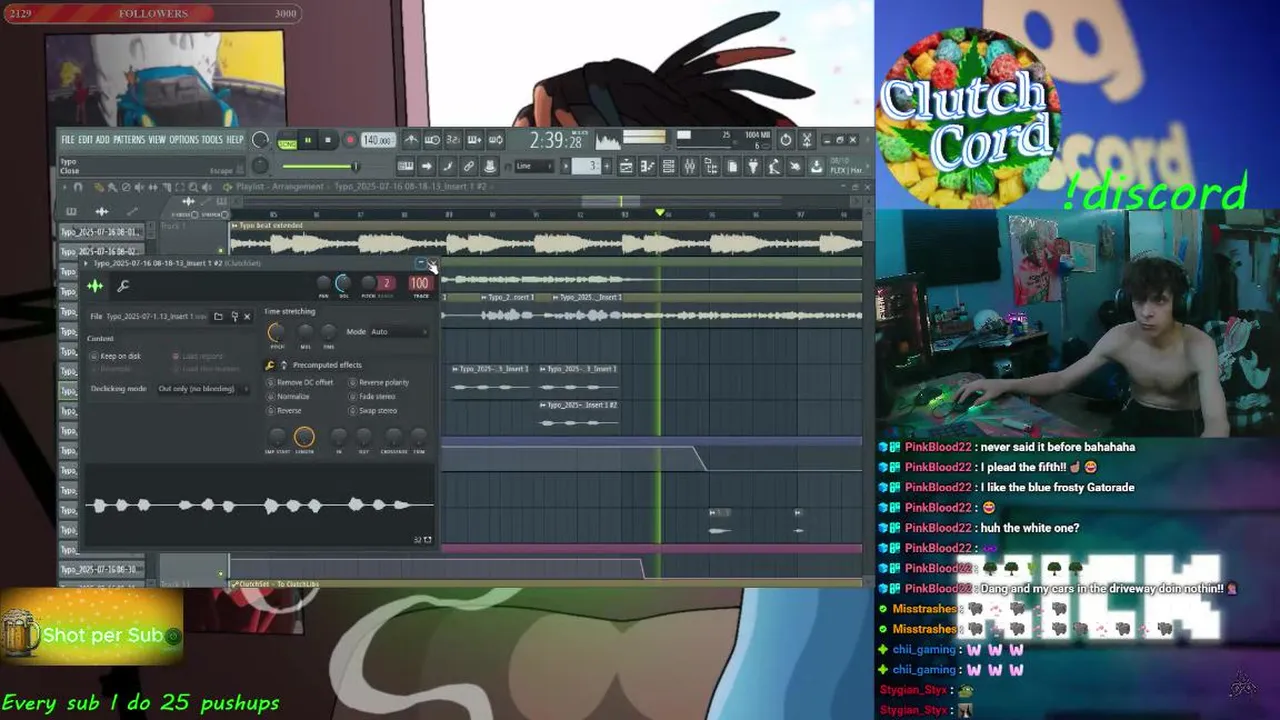Toggle the metronome icon

click(x=411, y=140)
